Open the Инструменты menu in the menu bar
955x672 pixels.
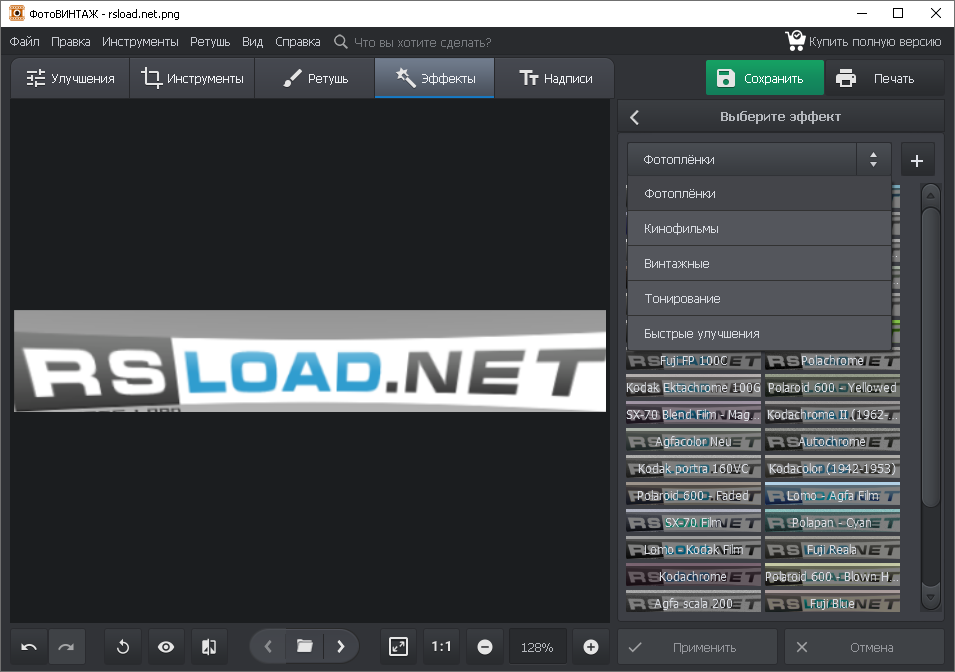140,42
